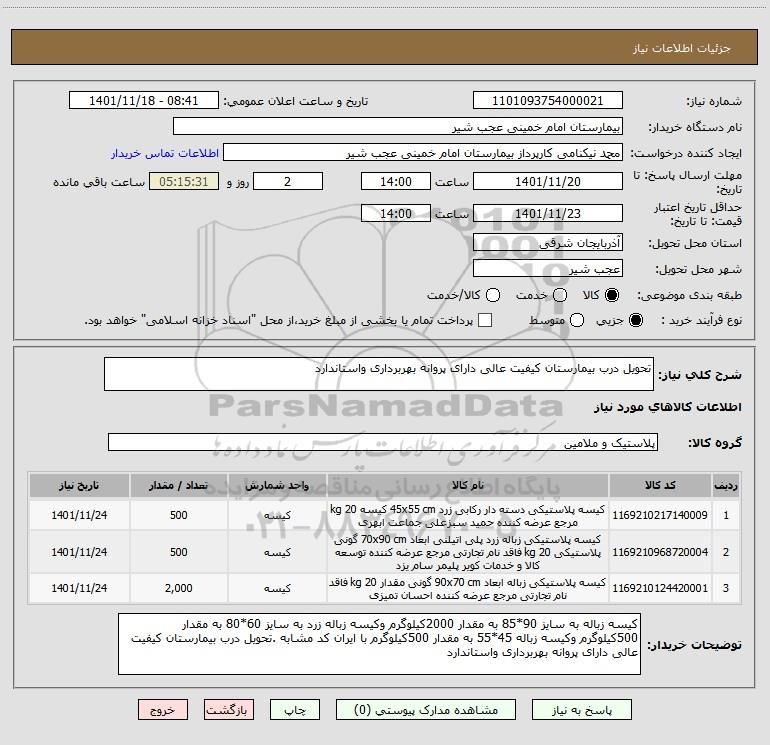770x745 pixels.
Task: Click the row 1 item name کیسه پلاستیکی دسته دار
Action: (468, 516)
